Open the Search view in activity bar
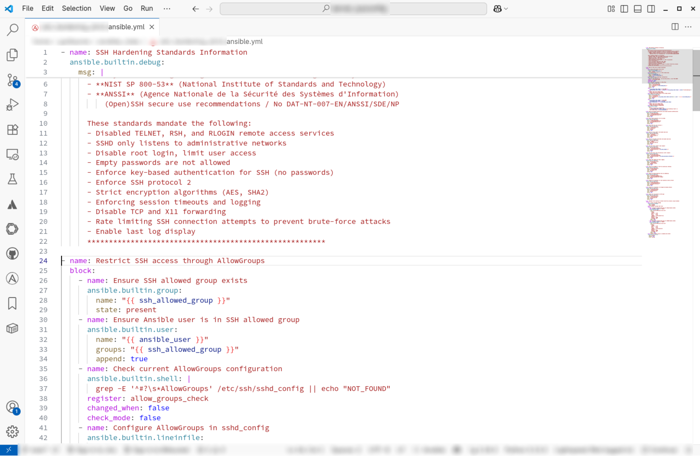The height and width of the screenshot is (456, 700). pyautogui.click(x=12, y=30)
